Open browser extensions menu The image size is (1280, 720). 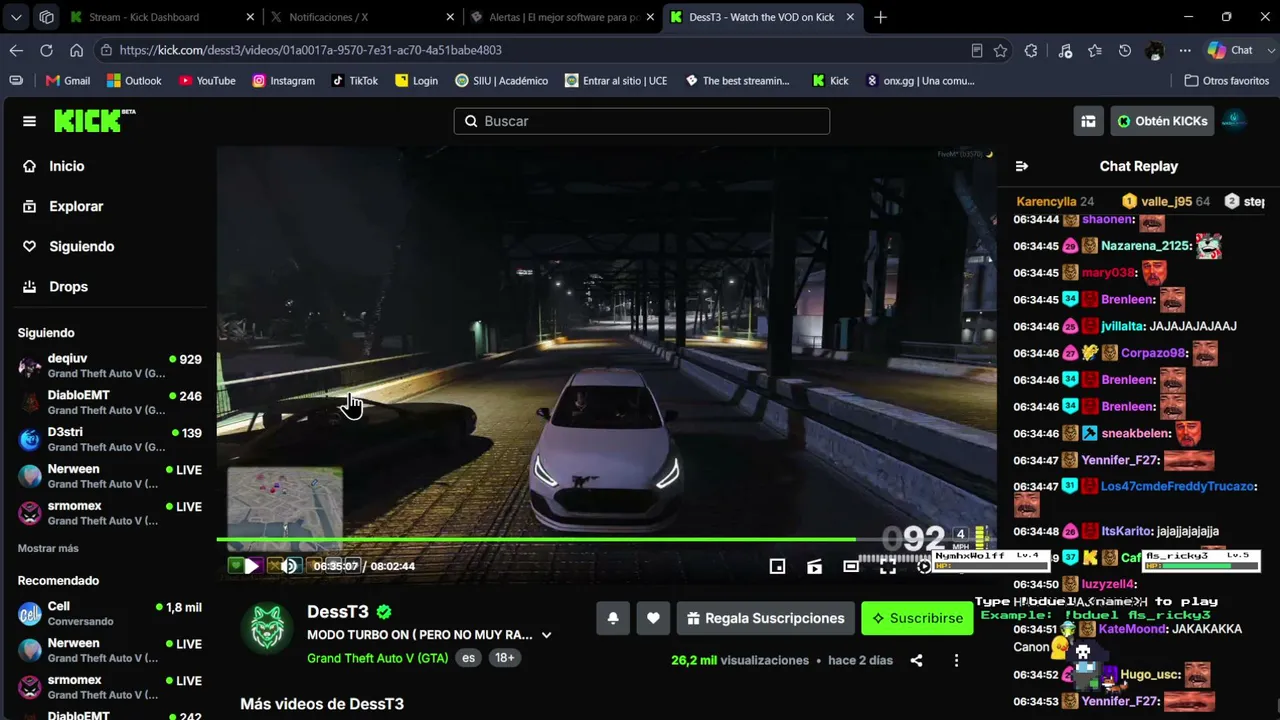coord(1032,50)
